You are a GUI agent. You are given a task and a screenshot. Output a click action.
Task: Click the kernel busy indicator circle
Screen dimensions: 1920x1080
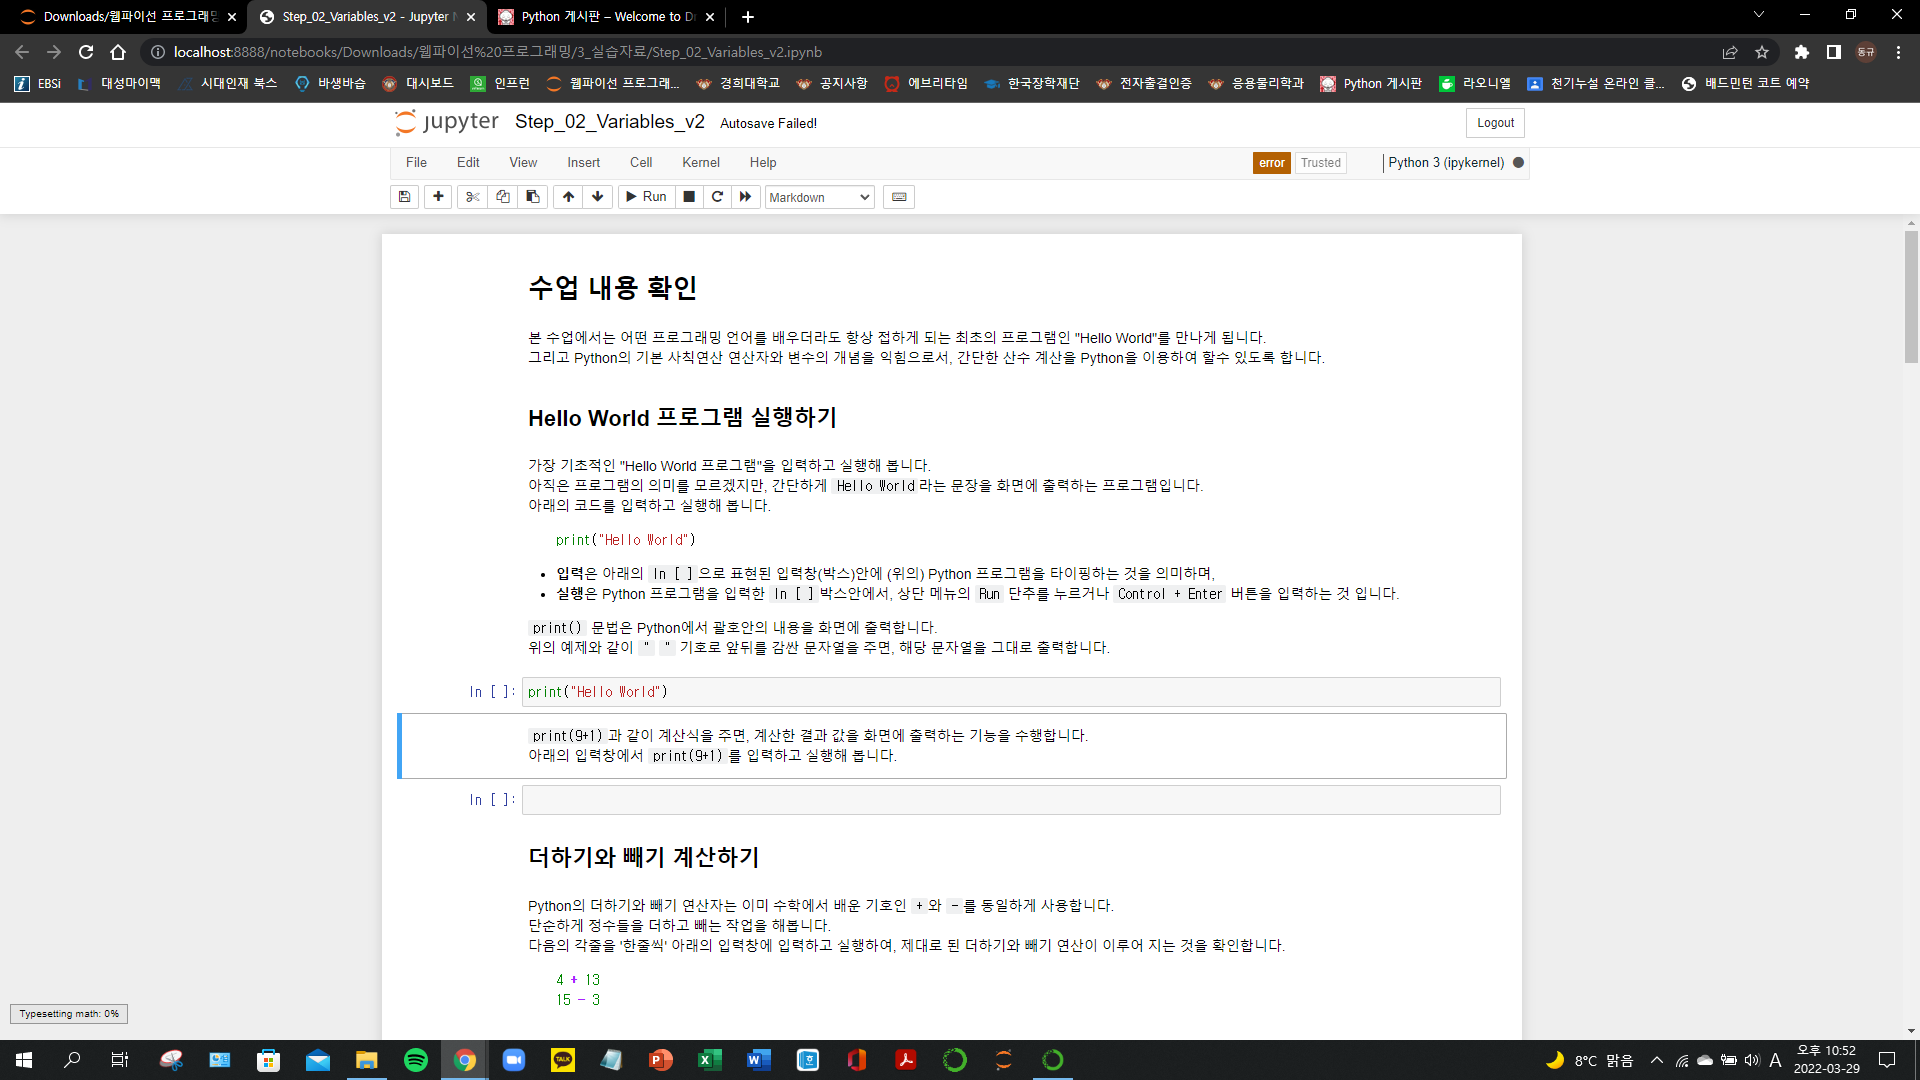(1518, 162)
